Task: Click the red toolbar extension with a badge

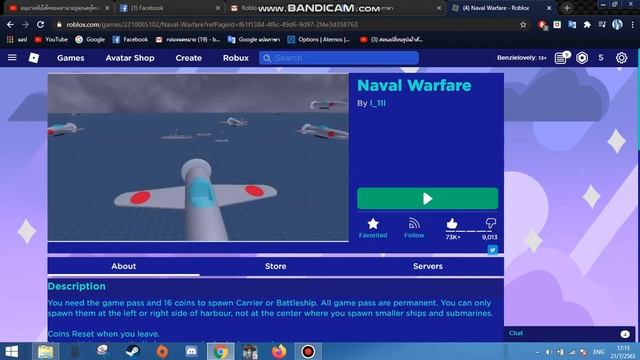Action: pos(542,25)
